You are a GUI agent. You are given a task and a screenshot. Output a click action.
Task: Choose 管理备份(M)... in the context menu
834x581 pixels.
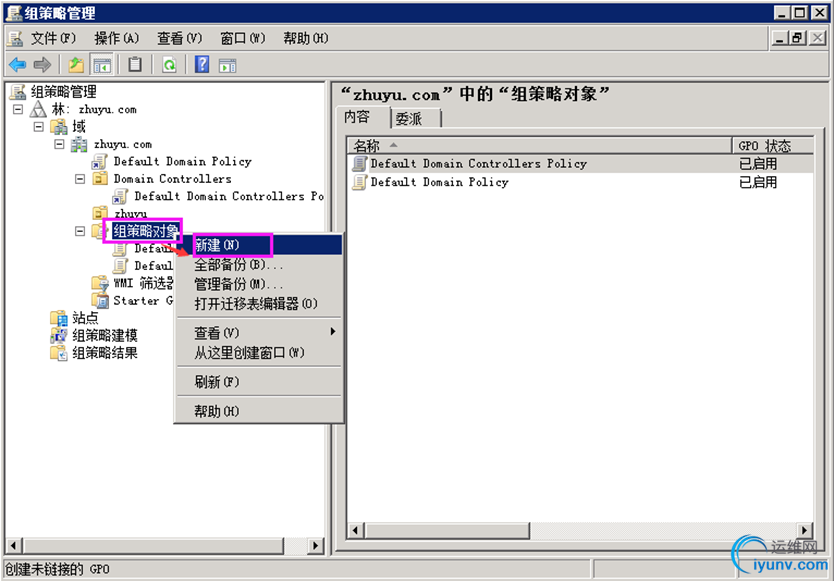259,284
